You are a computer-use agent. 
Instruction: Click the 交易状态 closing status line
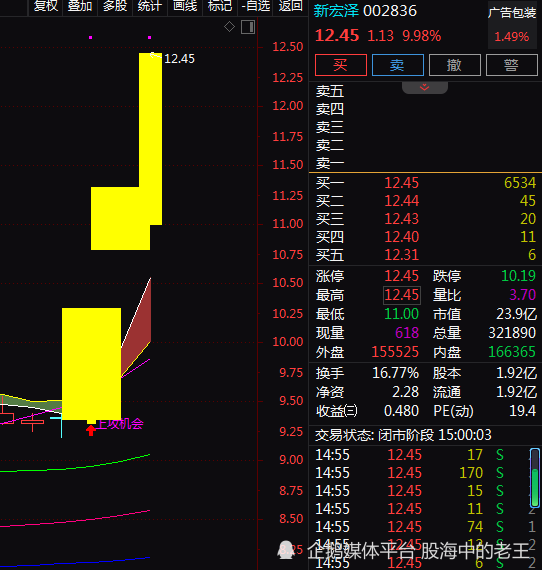tap(403, 435)
